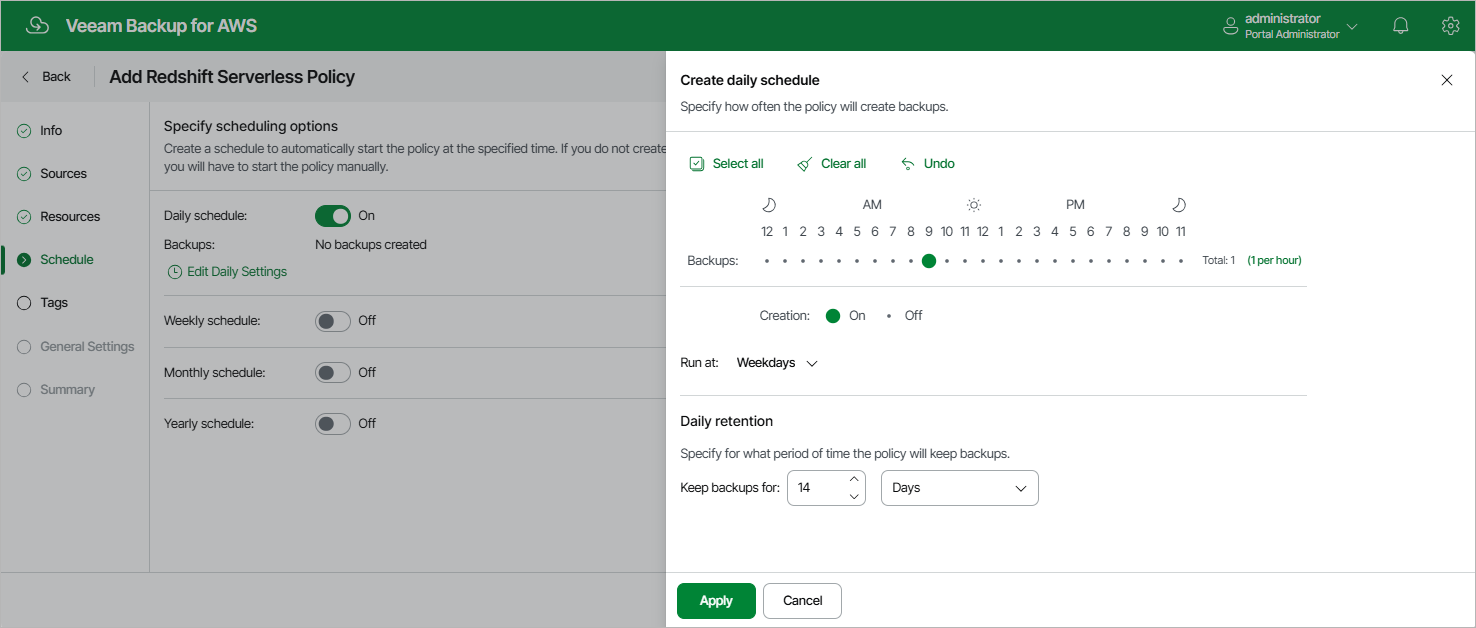
Task: Close the Create daily schedule panel
Action: point(1446,80)
